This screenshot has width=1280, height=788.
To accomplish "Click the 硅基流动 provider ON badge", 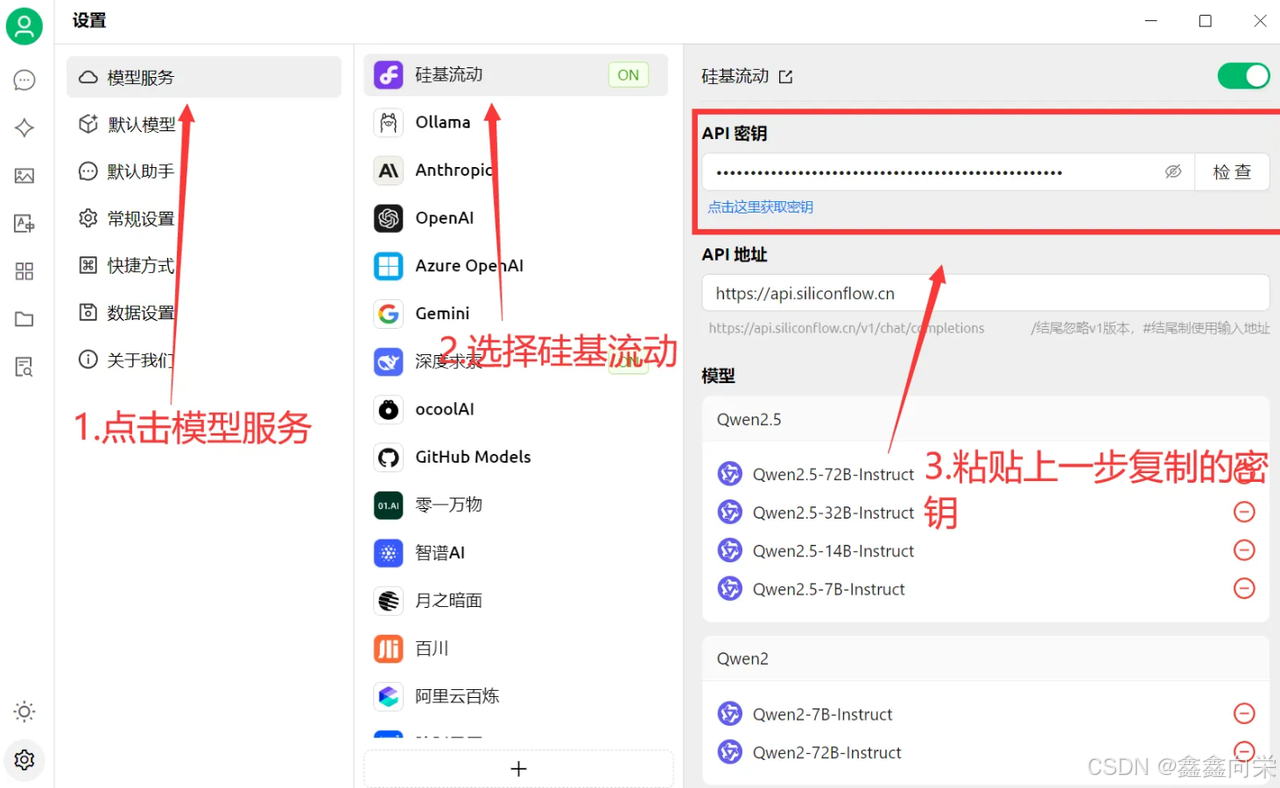I will tap(628, 75).
